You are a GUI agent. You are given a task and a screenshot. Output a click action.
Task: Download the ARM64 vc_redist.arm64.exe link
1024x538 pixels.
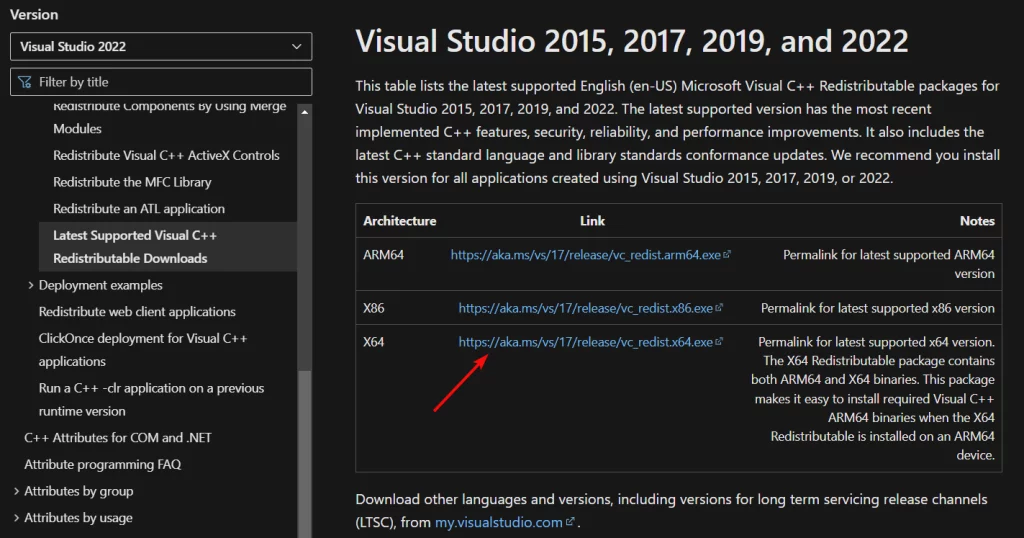click(x=585, y=255)
